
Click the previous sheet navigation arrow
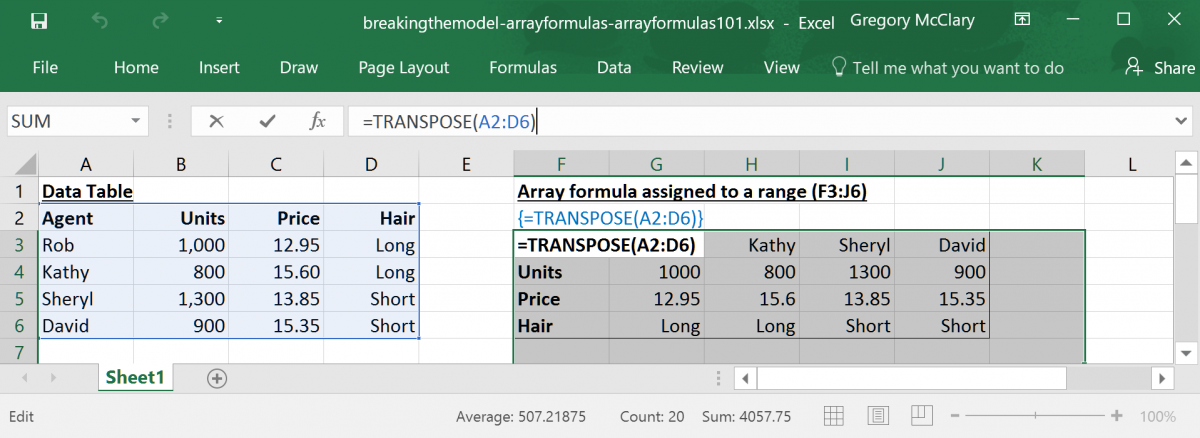(25, 378)
